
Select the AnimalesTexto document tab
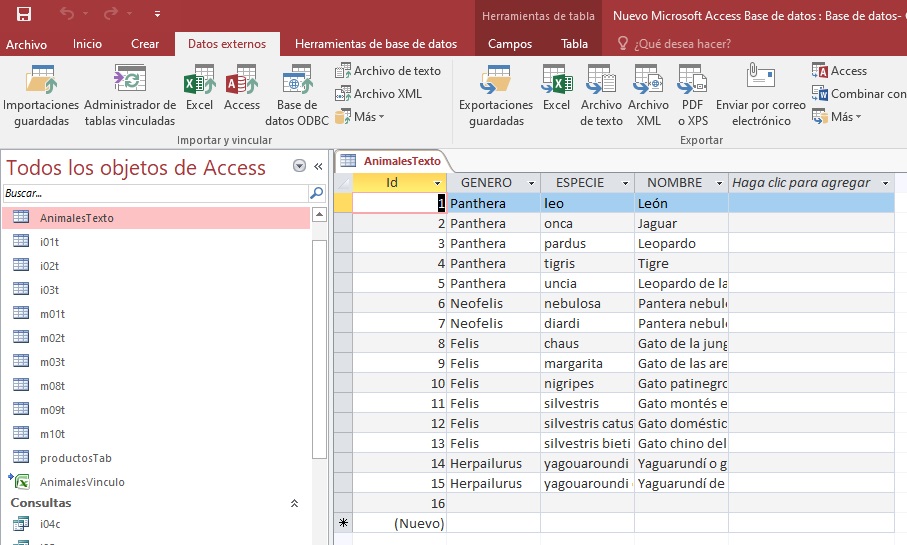coord(393,161)
